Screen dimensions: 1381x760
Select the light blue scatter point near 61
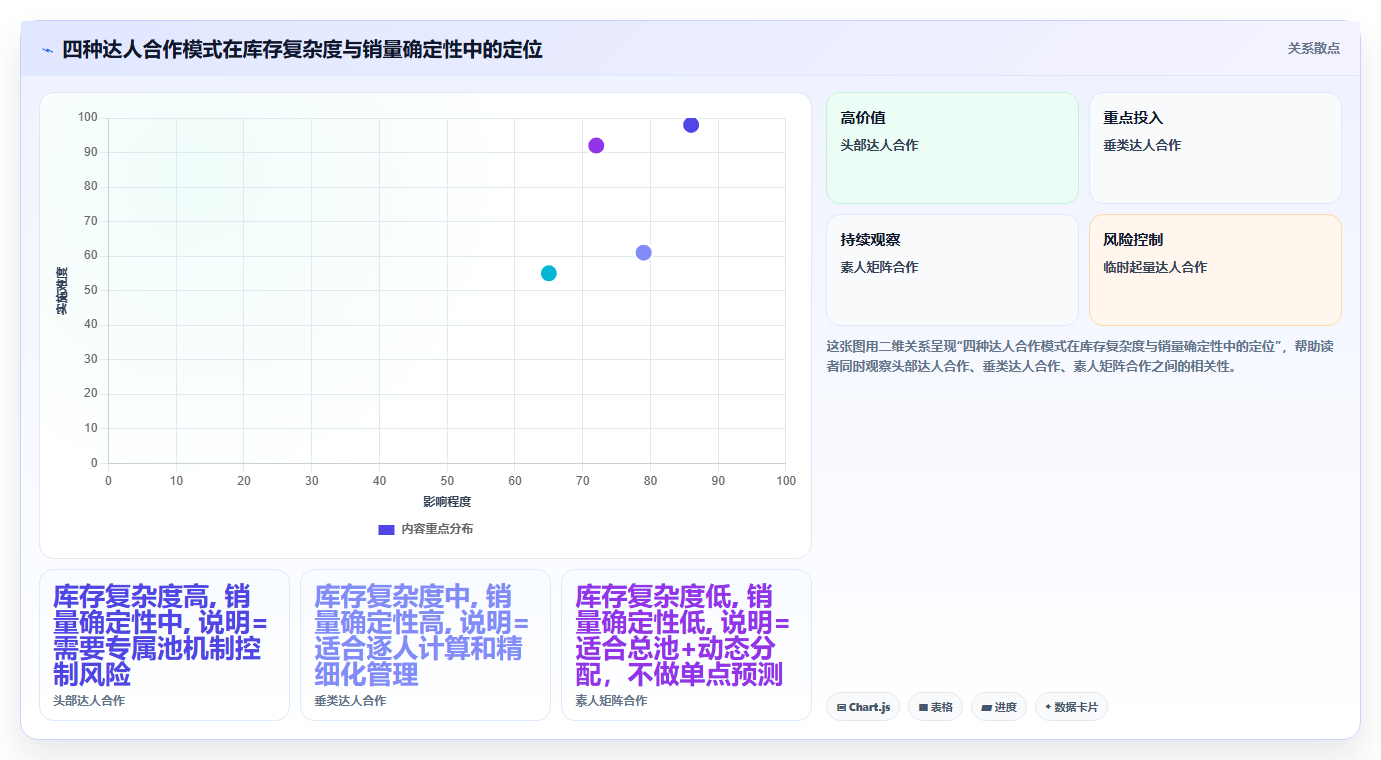point(643,253)
